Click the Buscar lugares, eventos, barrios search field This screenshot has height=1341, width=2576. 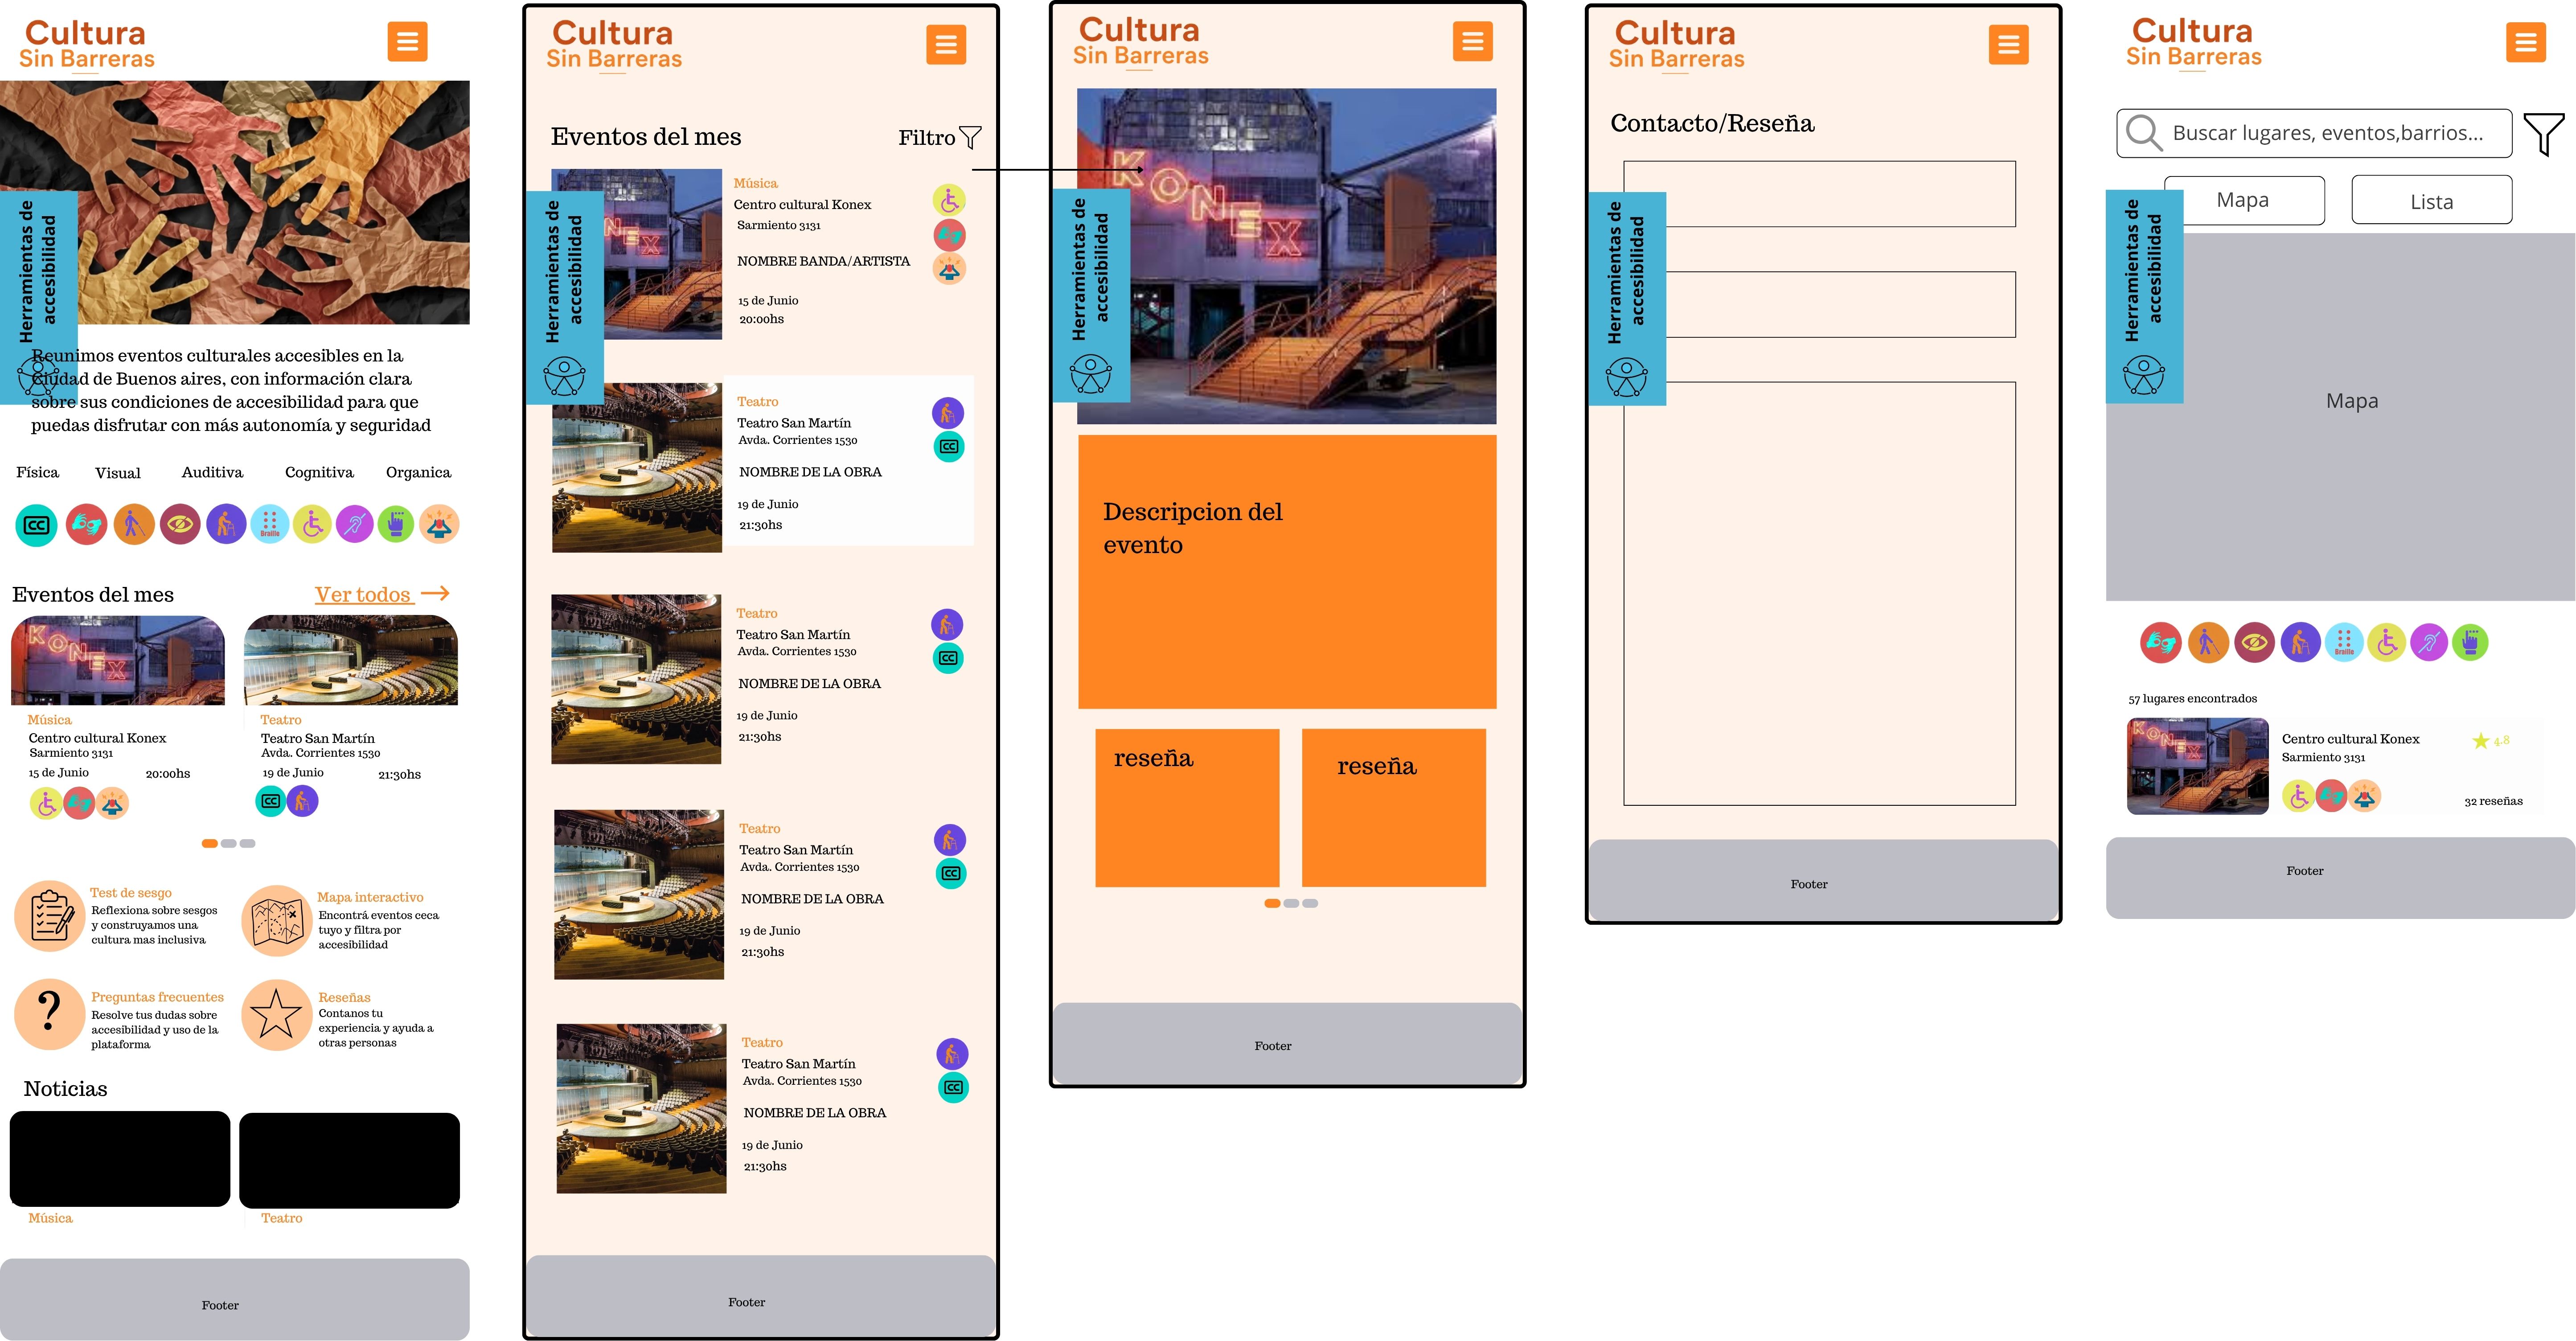click(2314, 133)
